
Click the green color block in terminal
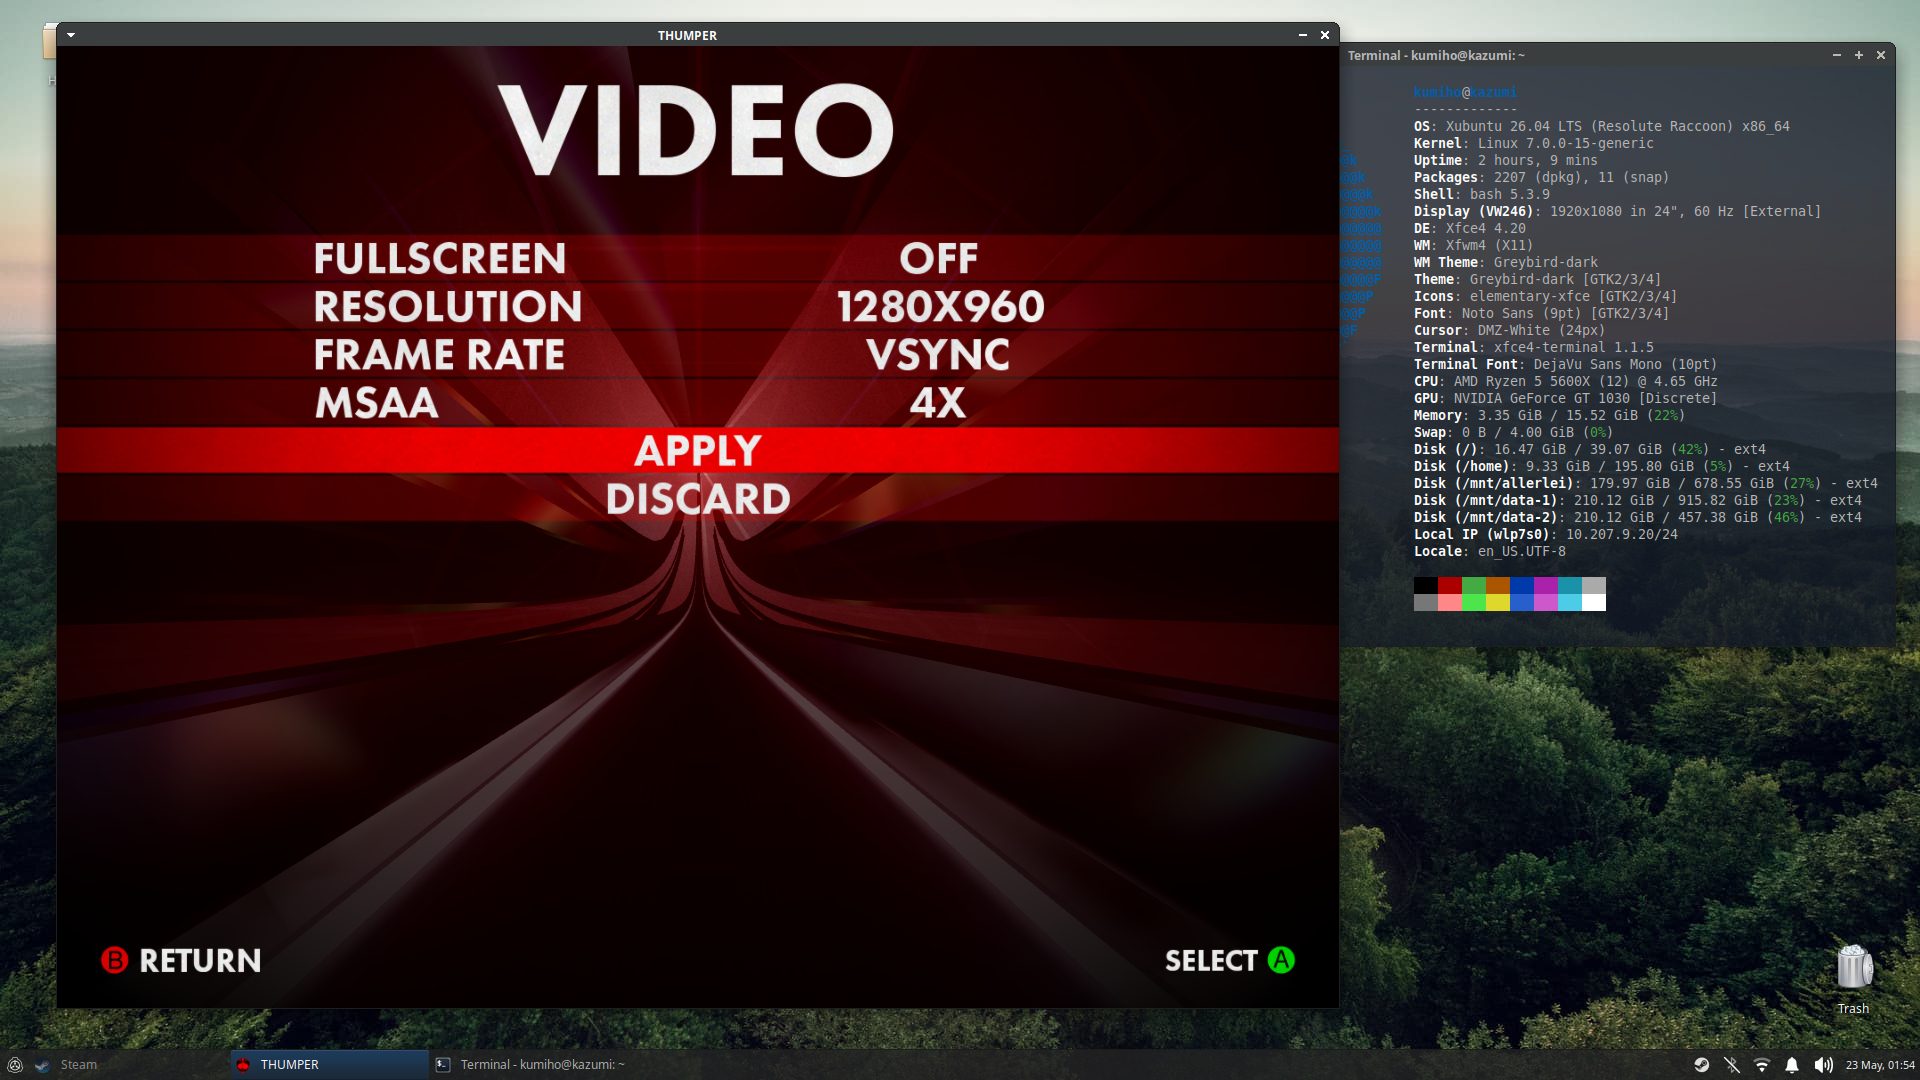pos(1474,585)
